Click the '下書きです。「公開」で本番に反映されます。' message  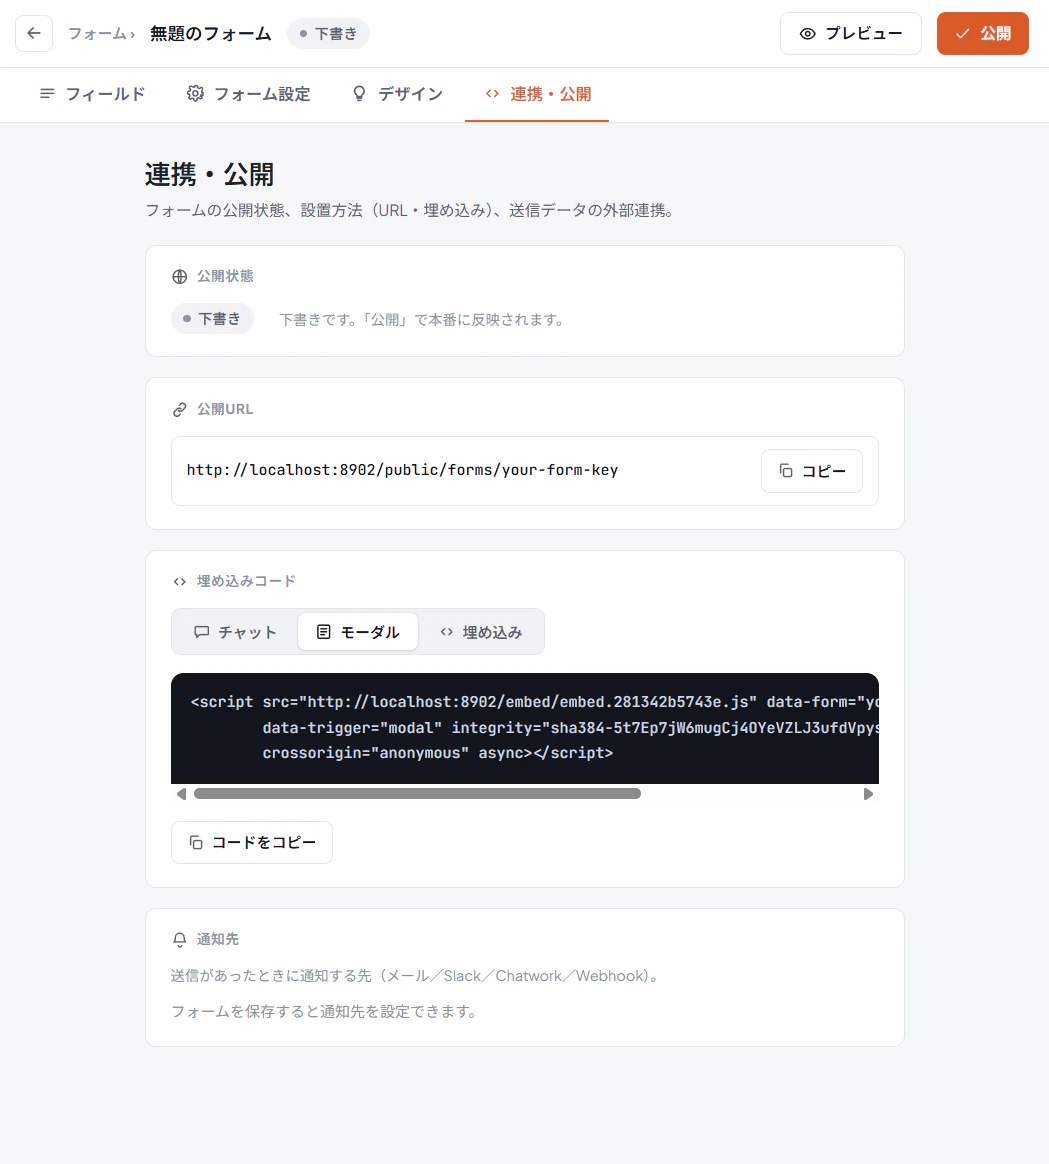click(424, 319)
